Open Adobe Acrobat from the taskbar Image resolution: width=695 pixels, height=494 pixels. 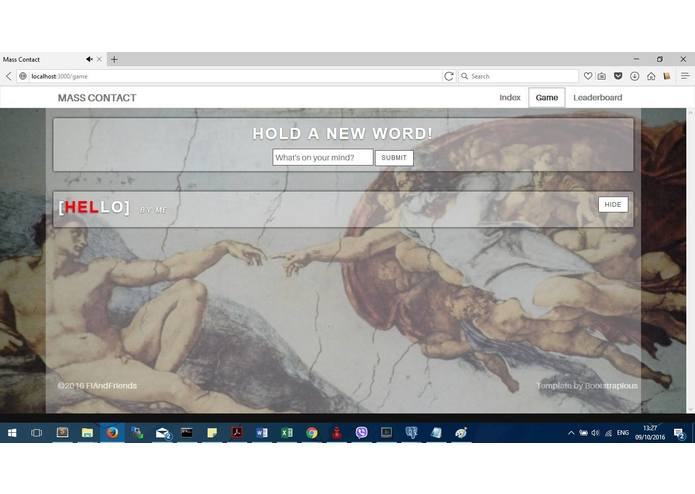(x=237, y=432)
